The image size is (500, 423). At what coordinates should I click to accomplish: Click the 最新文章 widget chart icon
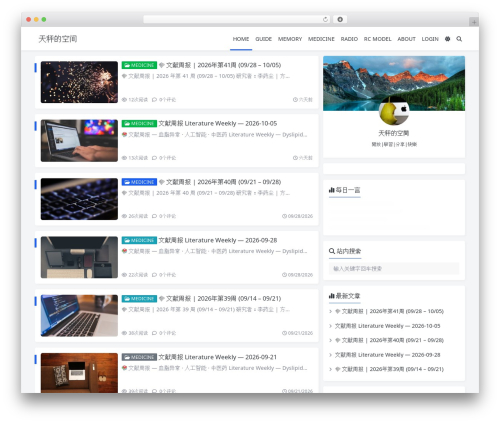pos(331,296)
